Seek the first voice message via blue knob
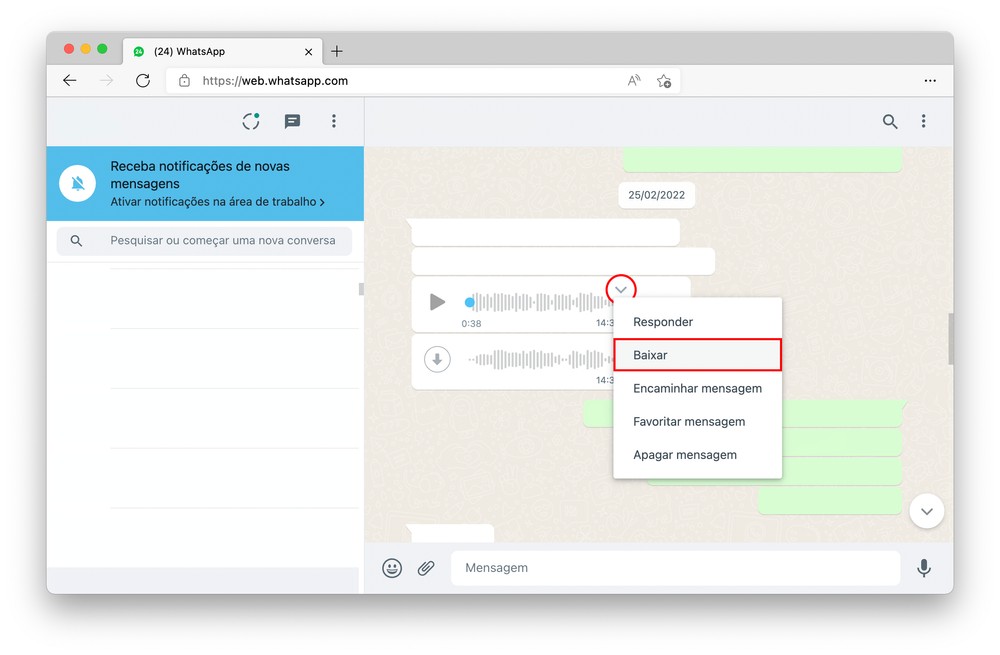 pos(469,302)
